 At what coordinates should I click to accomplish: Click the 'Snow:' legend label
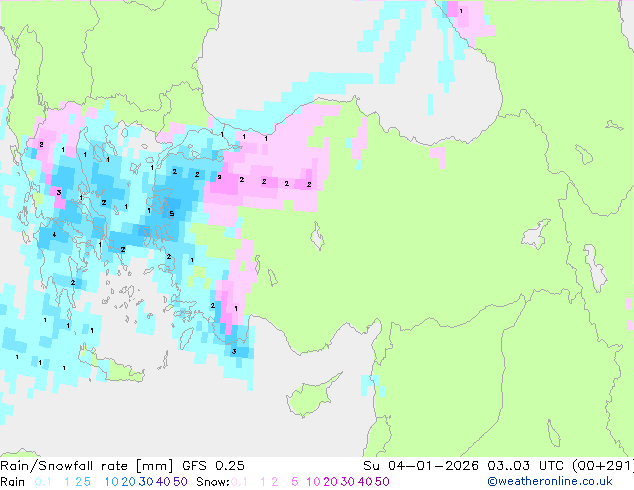coord(213,482)
